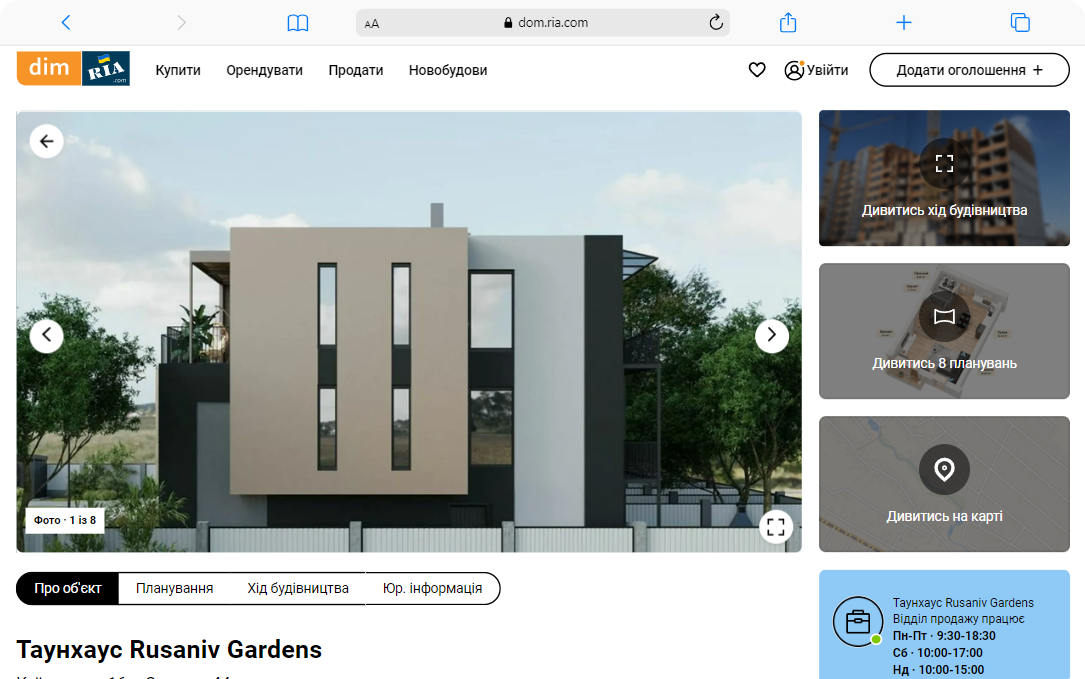Open the Орендувати menu item
Screen dimensions: 1085x679
264,70
